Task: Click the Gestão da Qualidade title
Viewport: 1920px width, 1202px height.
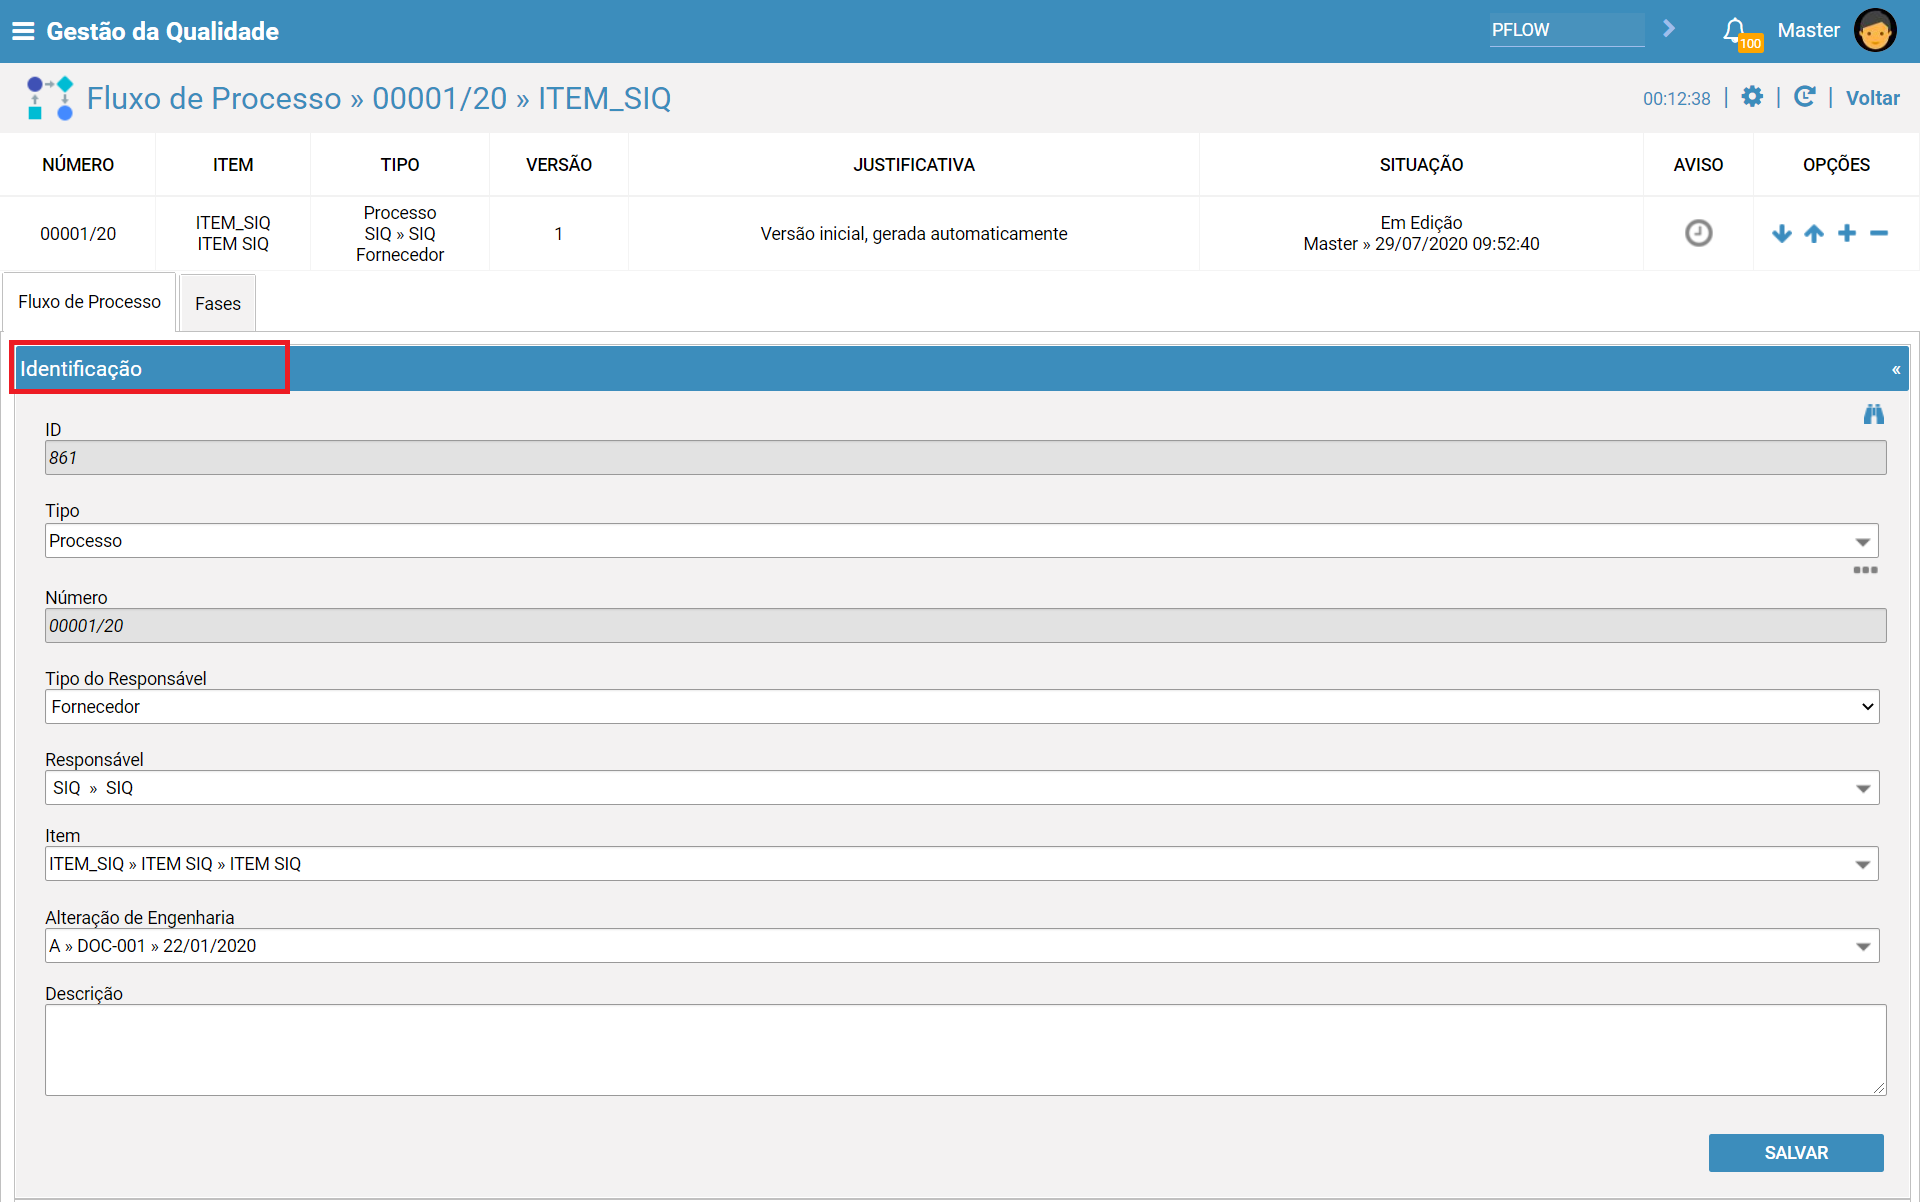Action: coord(163,31)
